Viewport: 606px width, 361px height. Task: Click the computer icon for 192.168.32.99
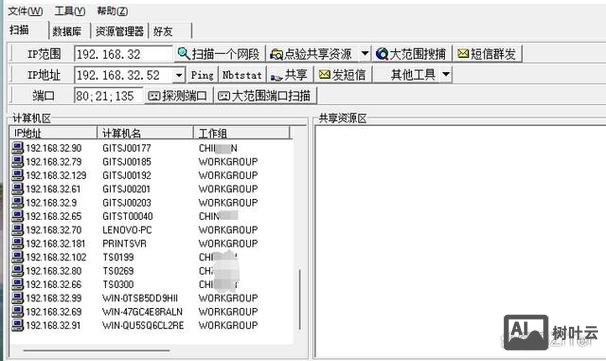[17, 298]
